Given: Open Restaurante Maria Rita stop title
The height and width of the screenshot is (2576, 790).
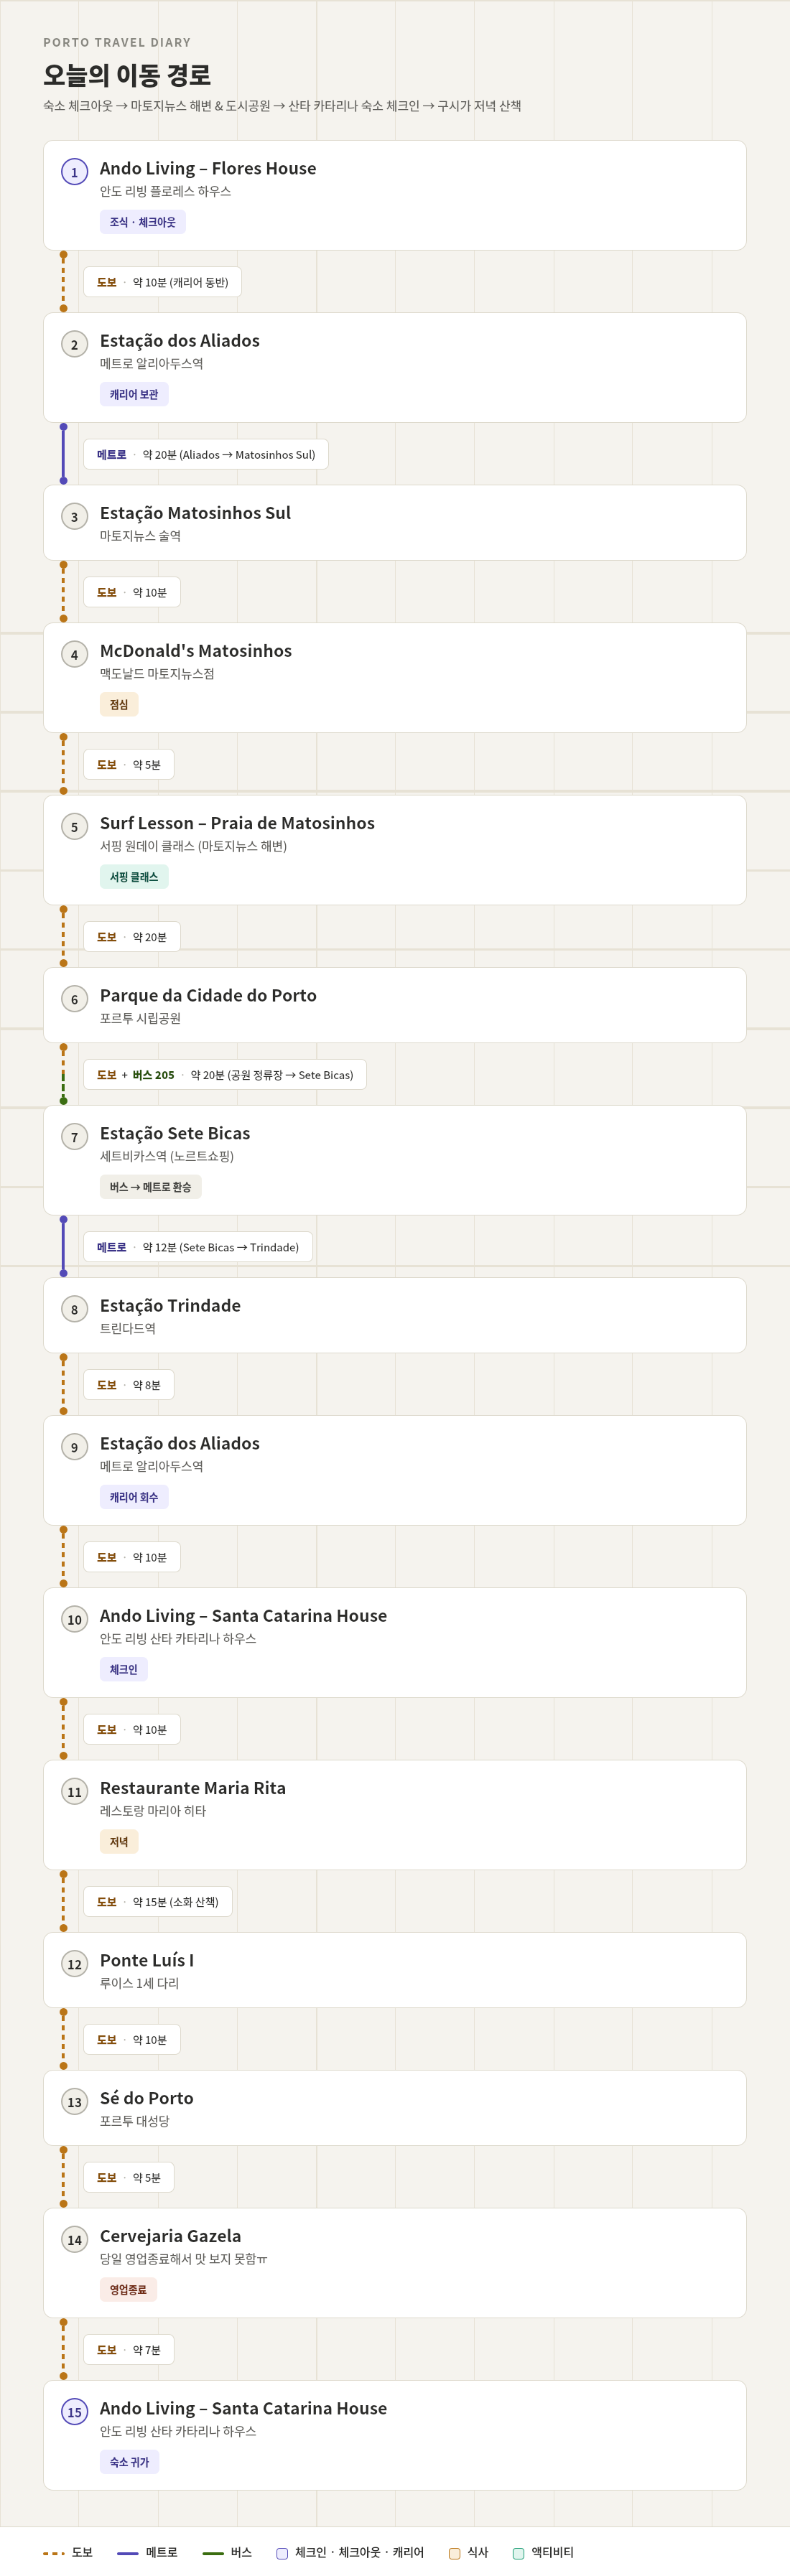Looking at the screenshot, I should click(x=193, y=1788).
